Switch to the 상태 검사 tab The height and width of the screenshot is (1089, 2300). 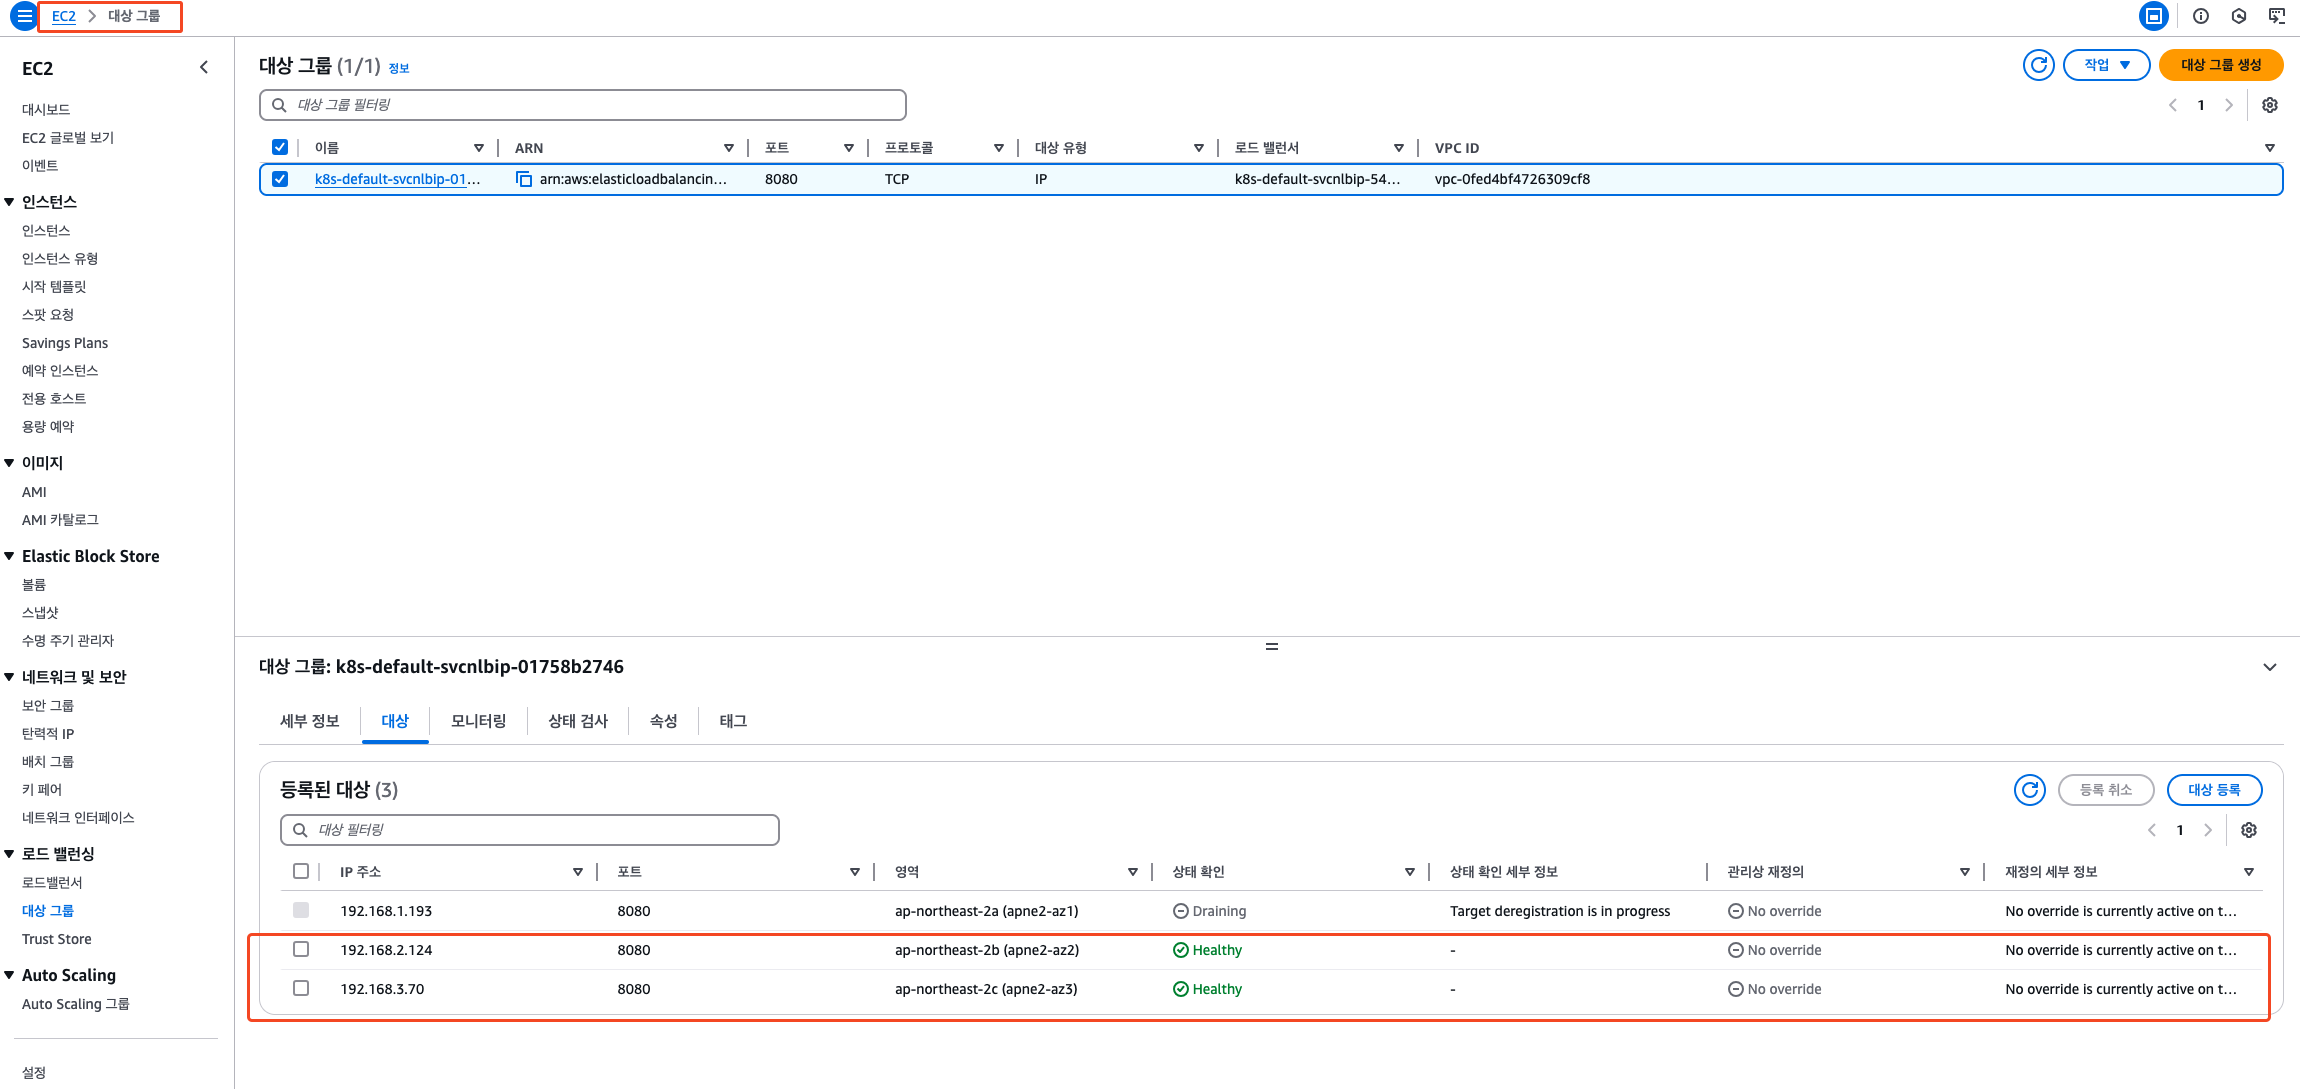point(577,721)
